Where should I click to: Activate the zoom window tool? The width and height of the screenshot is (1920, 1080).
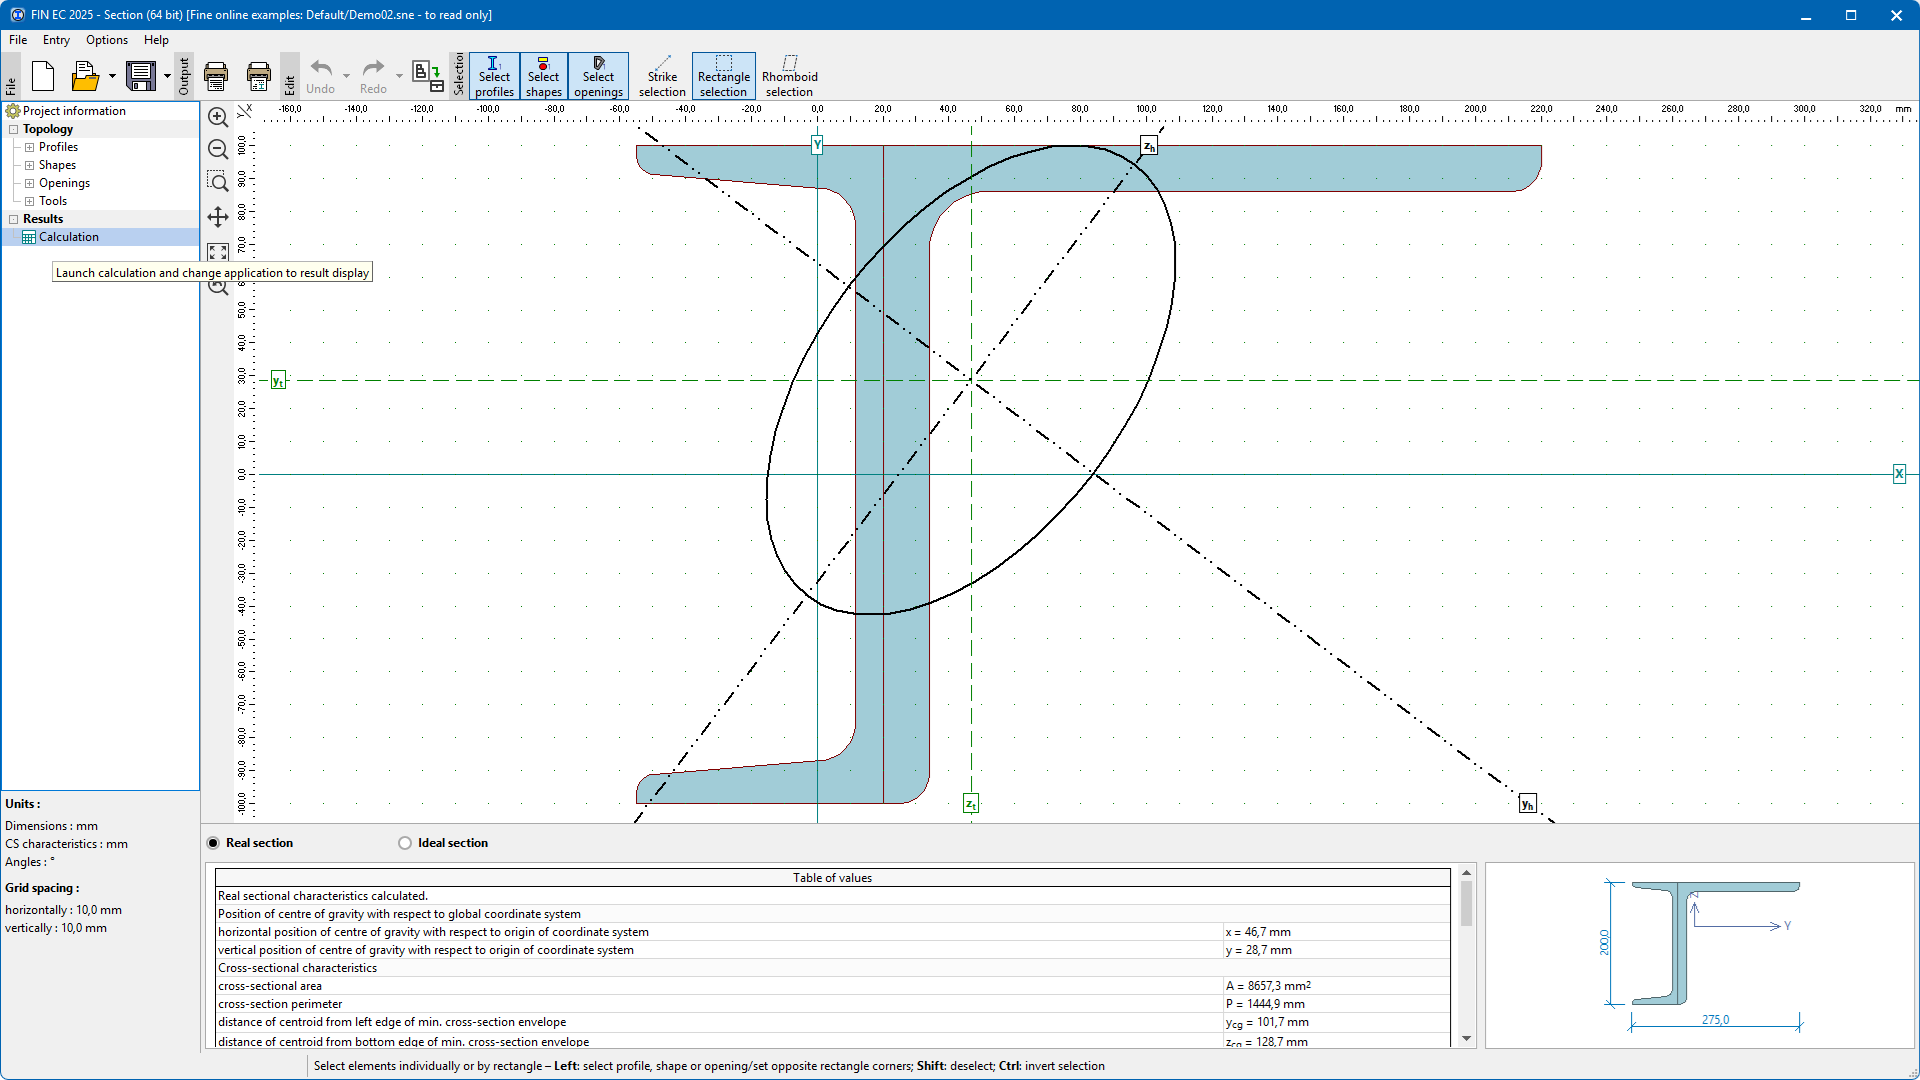(218, 182)
